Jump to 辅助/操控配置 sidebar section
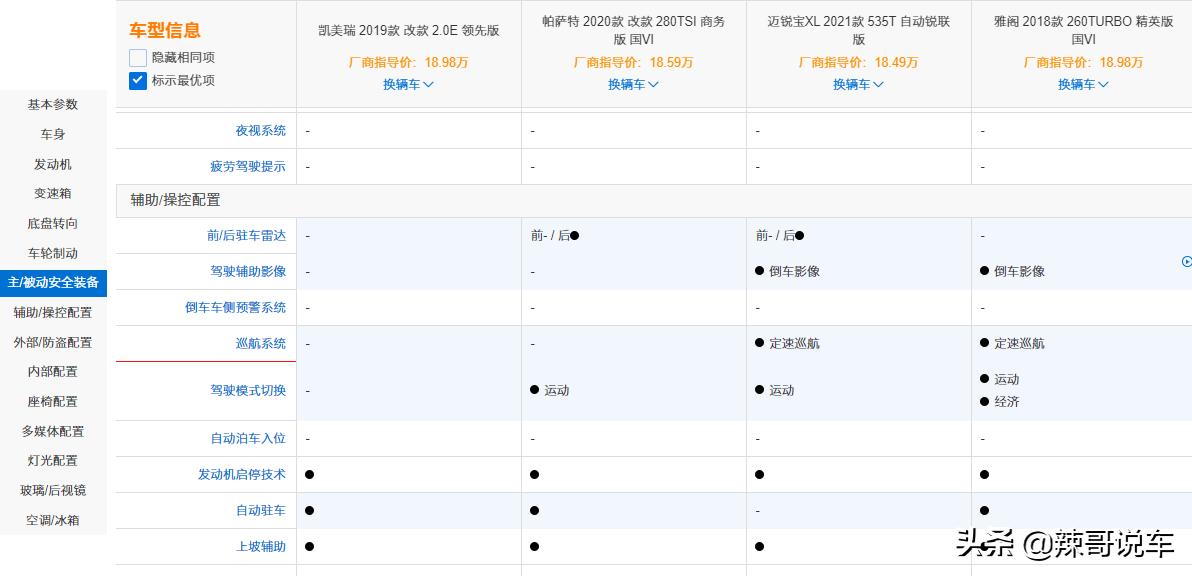1192x576 pixels. point(53,313)
